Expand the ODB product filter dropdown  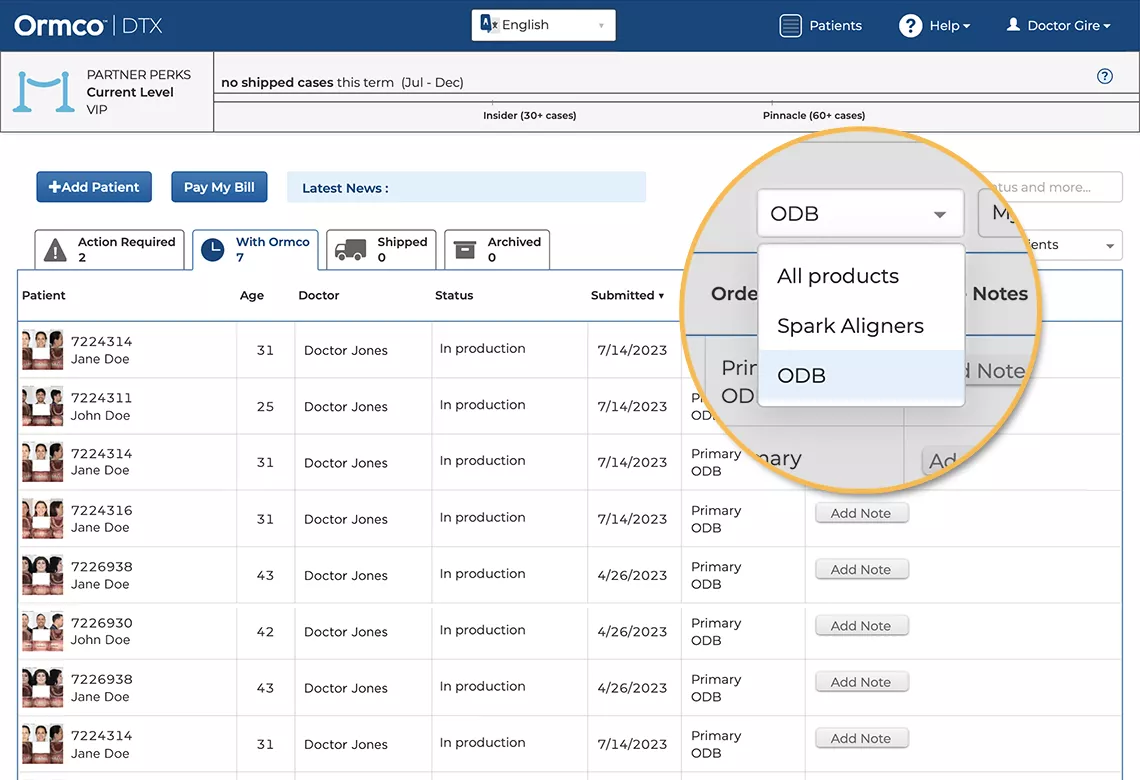tap(859, 214)
